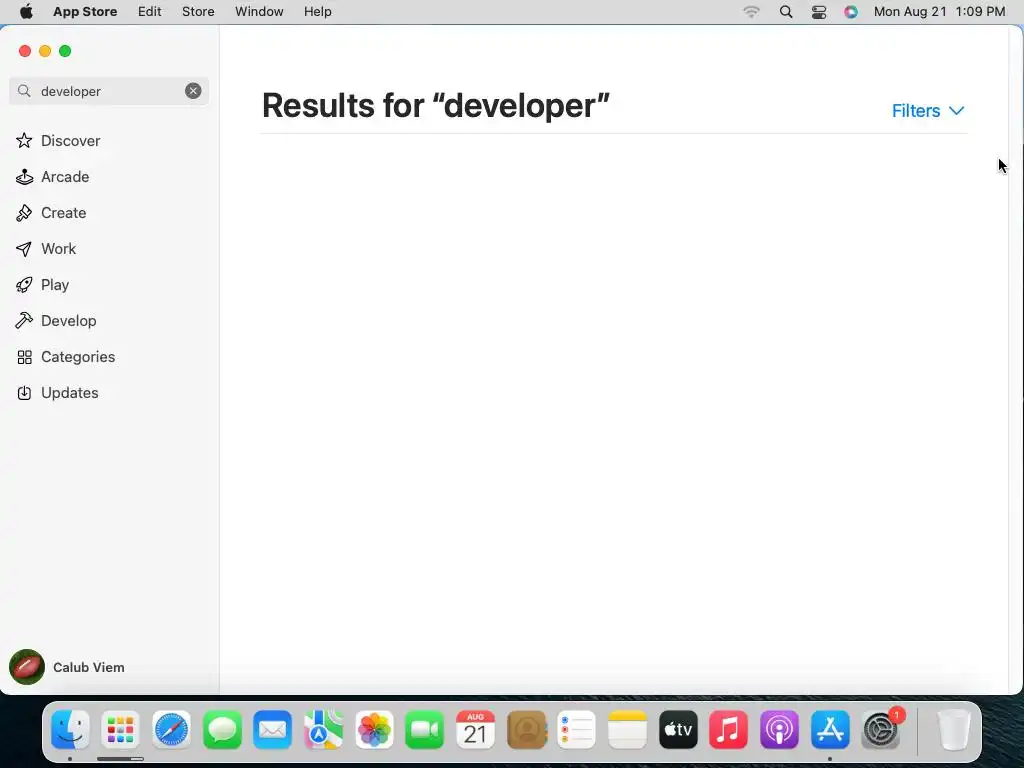Open System Settings from the Dock

pyautogui.click(x=881, y=729)
